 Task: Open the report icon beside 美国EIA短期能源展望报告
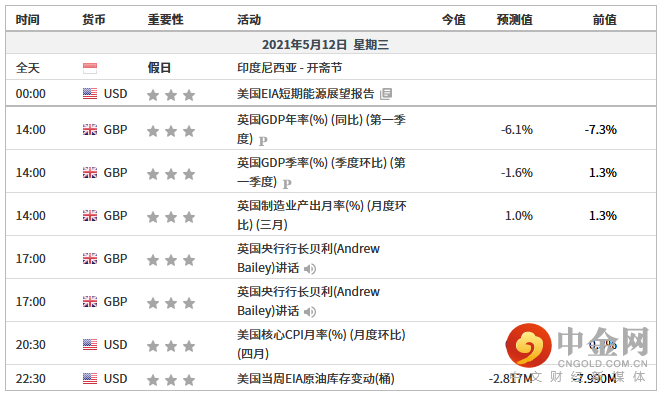pyautogui.click(x=386, y=94)
